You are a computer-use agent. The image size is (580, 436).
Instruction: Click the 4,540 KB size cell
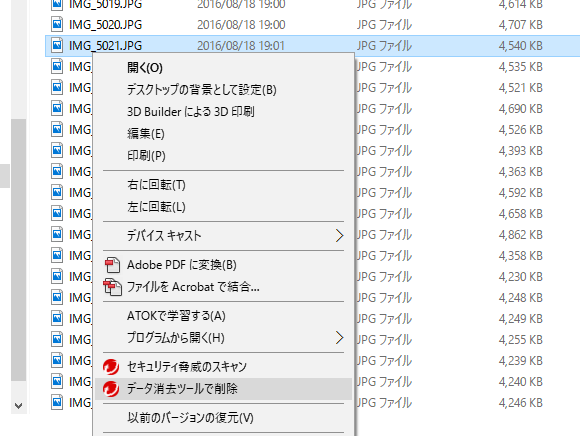[x=520, y=46]
